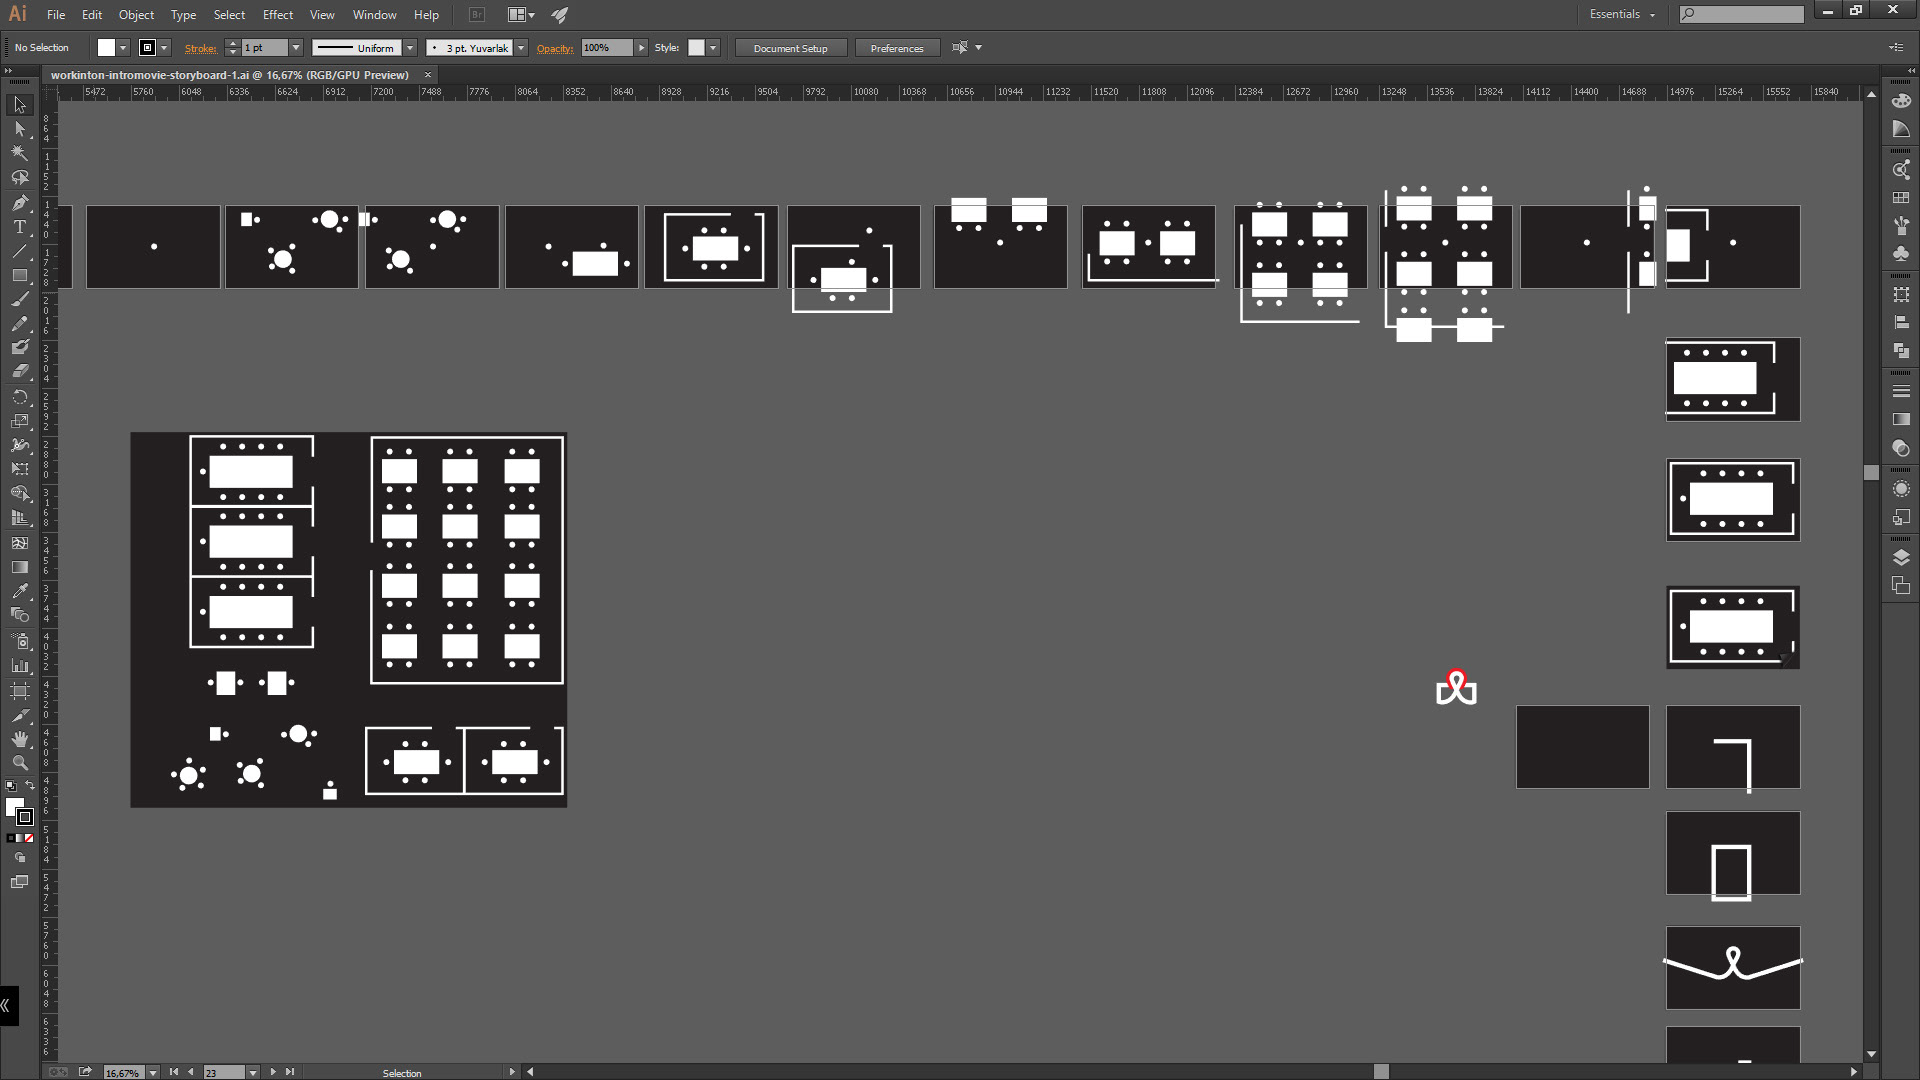Set paint to None in toolbar
The width and height of the screenshot is (1920, 1080).
coord(29,838)
